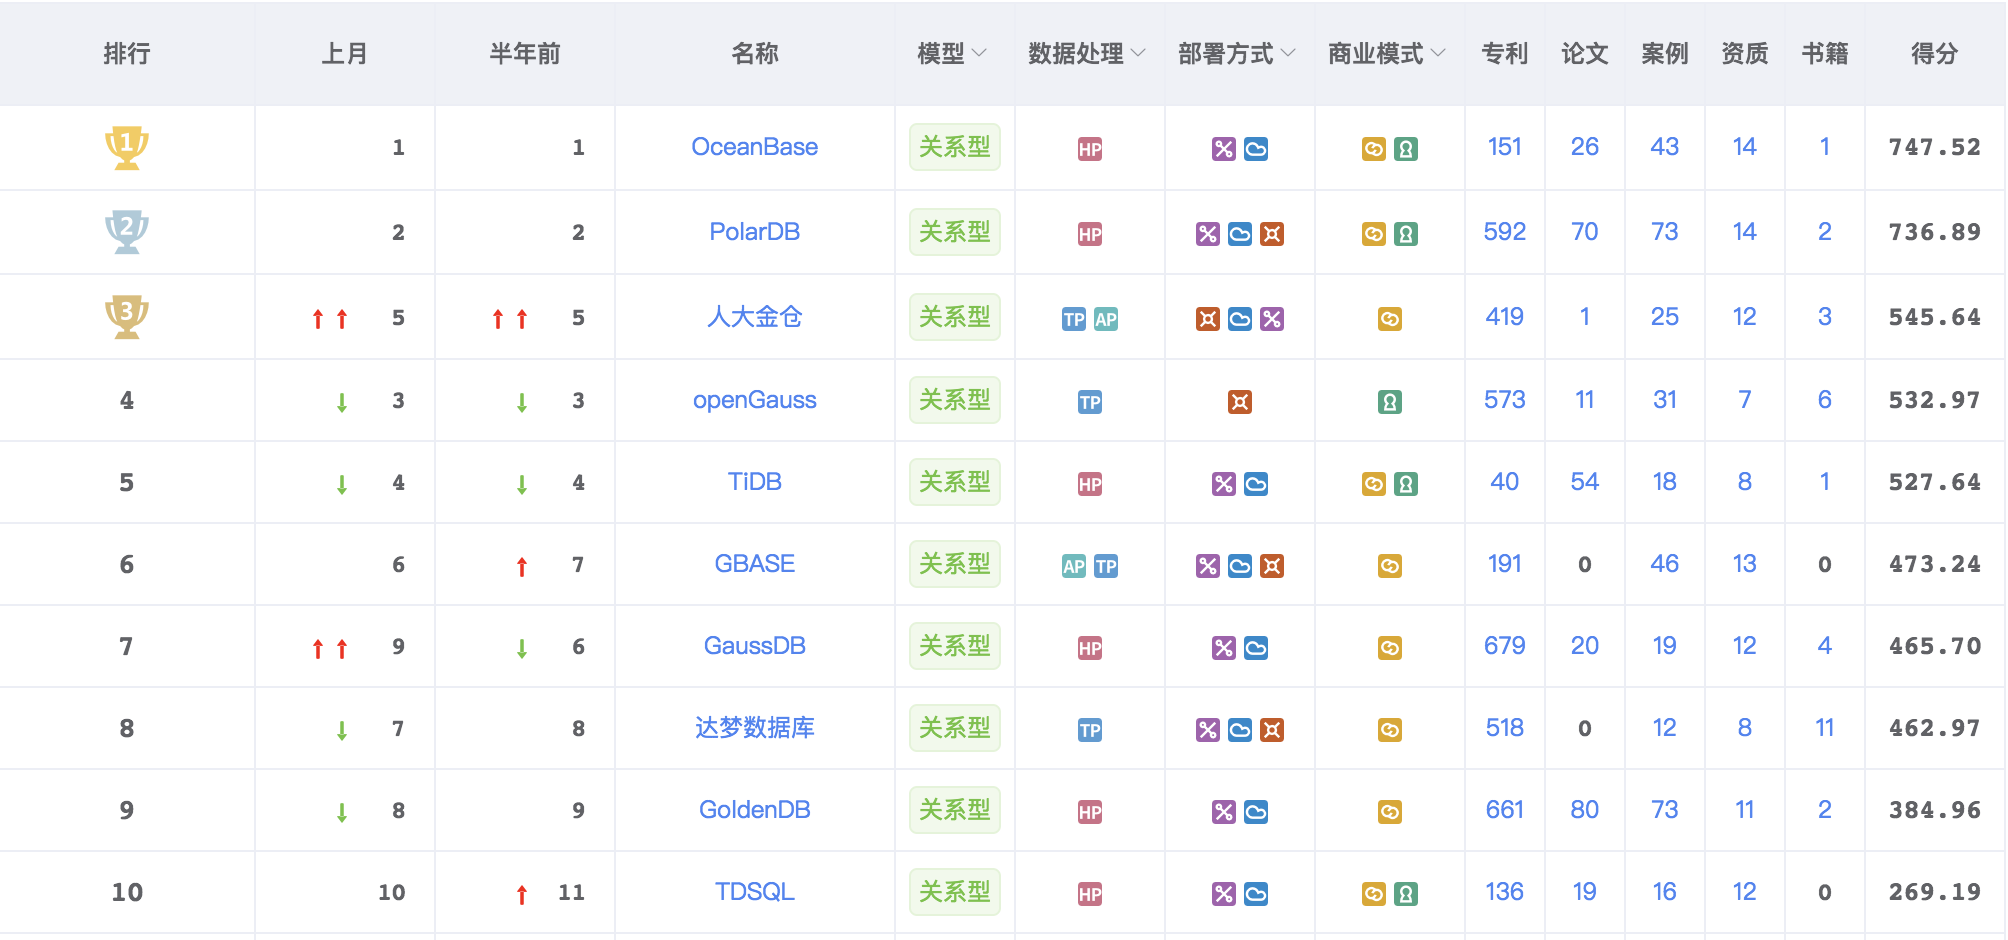Click the 得分 column header
The image size is (2008, 940).
click(1934, 54)
